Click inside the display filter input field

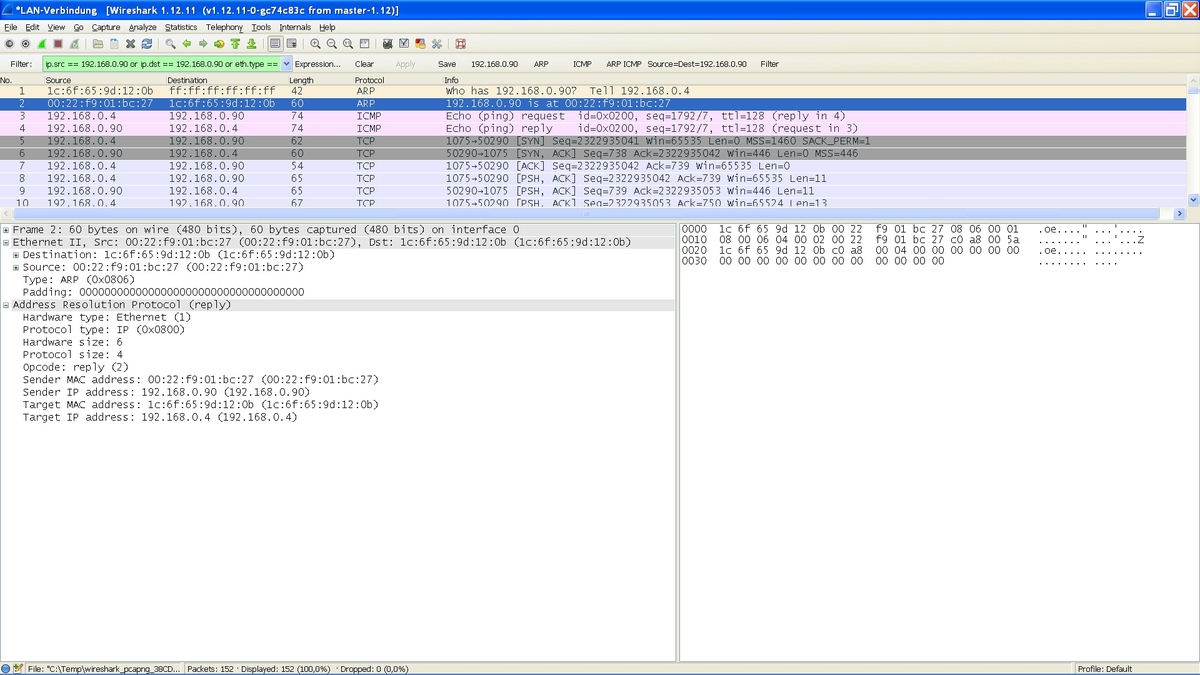[161, 64]
